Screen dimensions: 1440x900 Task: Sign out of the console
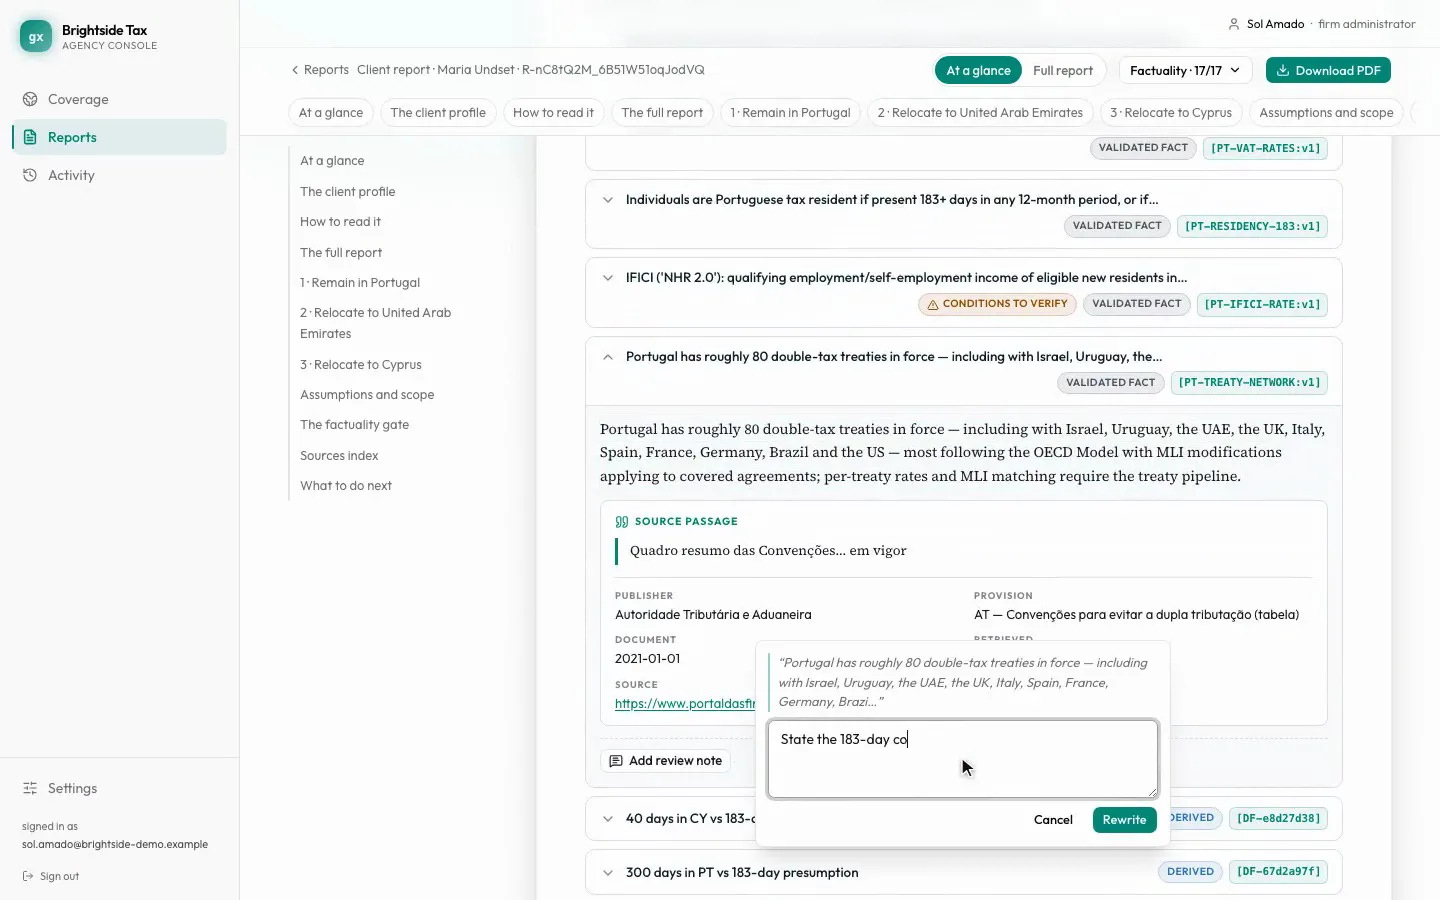click(51, 876)
